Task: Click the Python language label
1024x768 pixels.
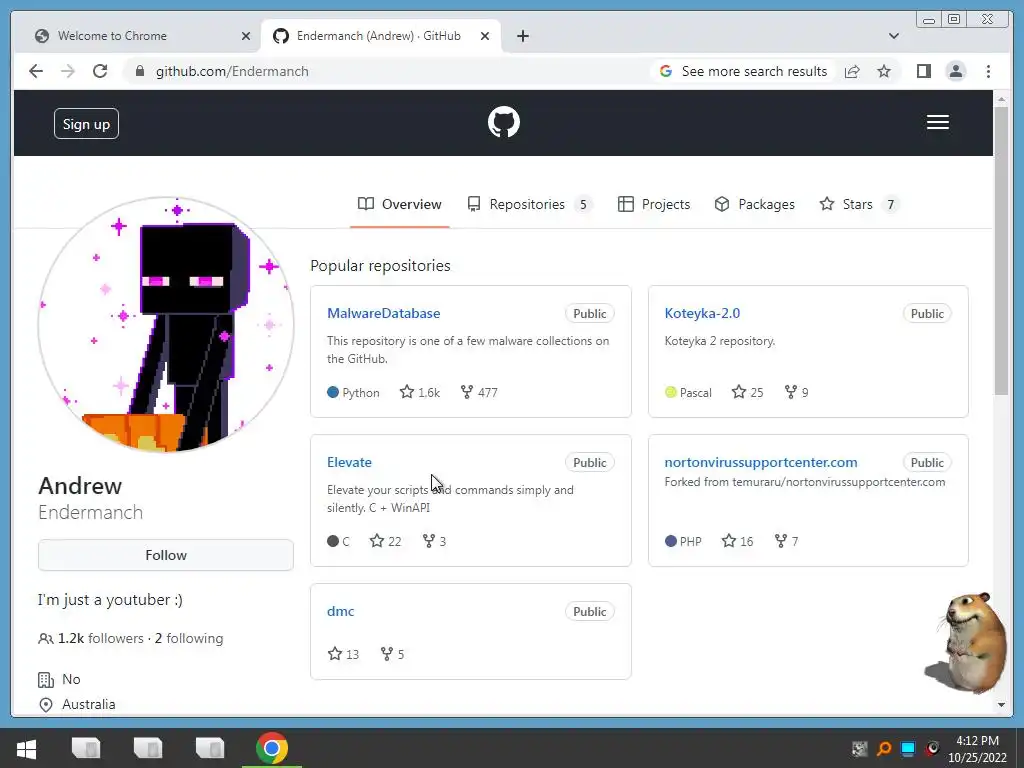Action: [360, 392]
